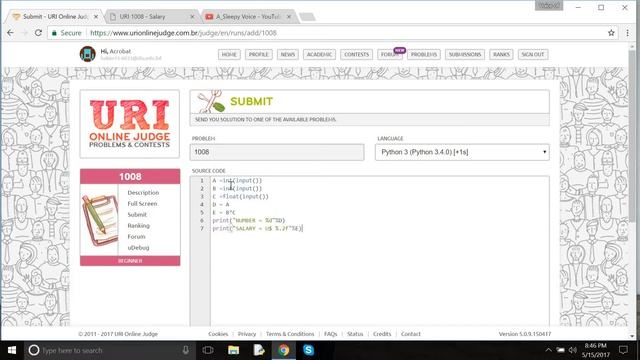Click the network icon in the system tray
Screen dimensions: 640x360
coord(560,350)
